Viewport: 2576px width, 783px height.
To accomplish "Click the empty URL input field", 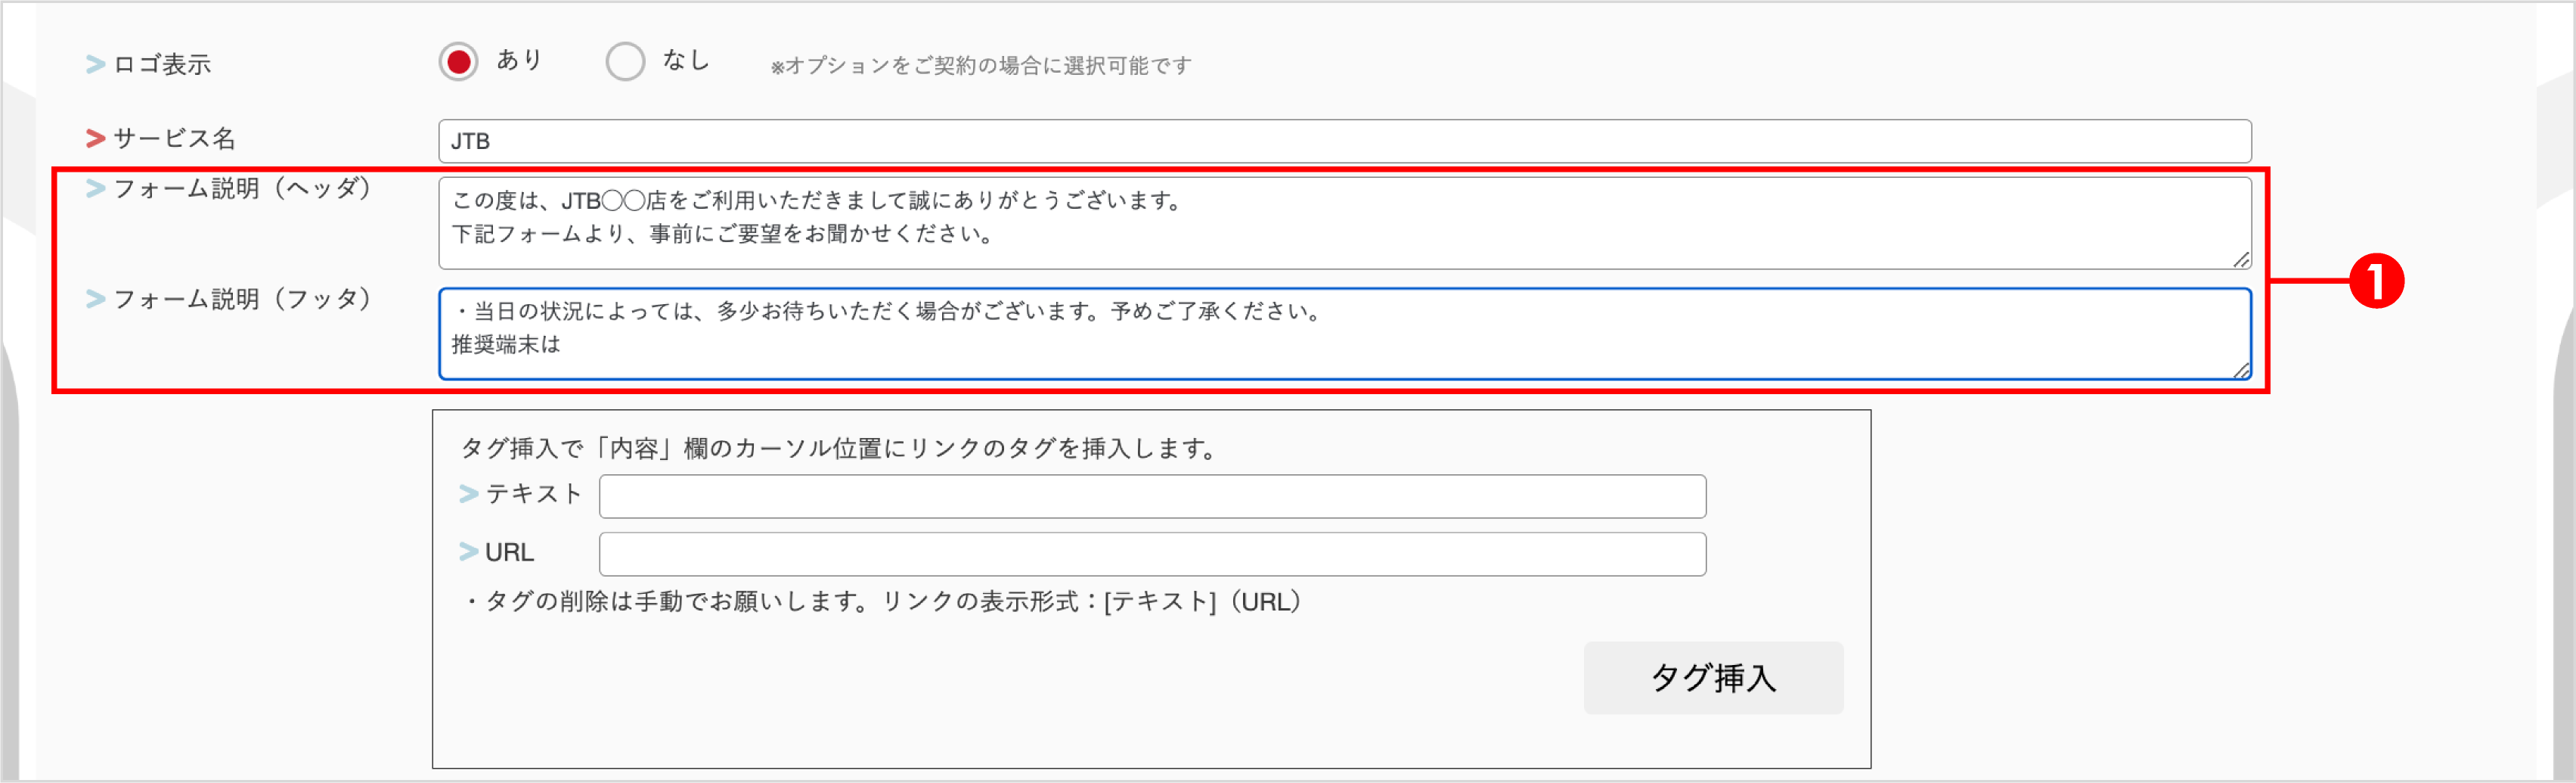I will coord(1150,553).
